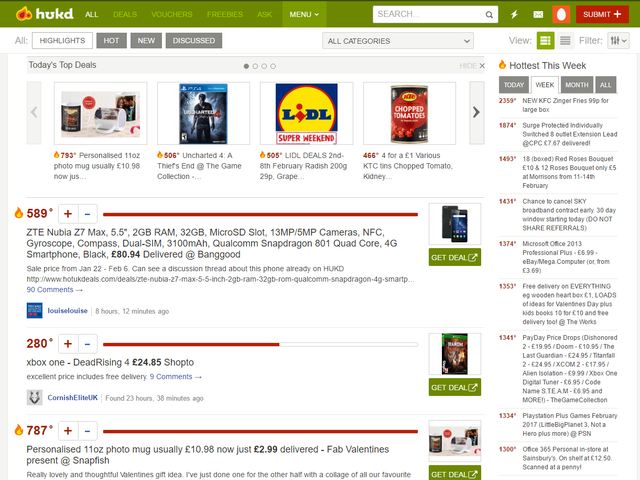Open Uncharted 4 top deal thumbnail

tap(203, 113)
